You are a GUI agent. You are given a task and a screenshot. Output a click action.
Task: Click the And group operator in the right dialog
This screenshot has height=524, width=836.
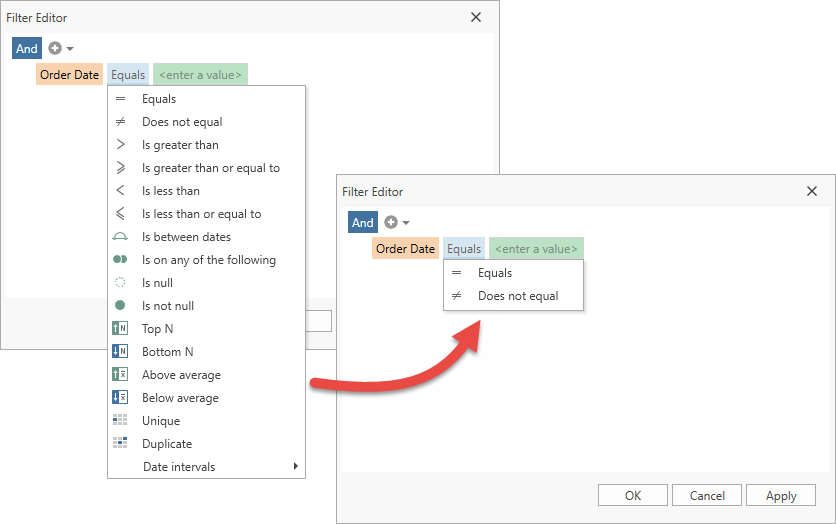(363, 223)
